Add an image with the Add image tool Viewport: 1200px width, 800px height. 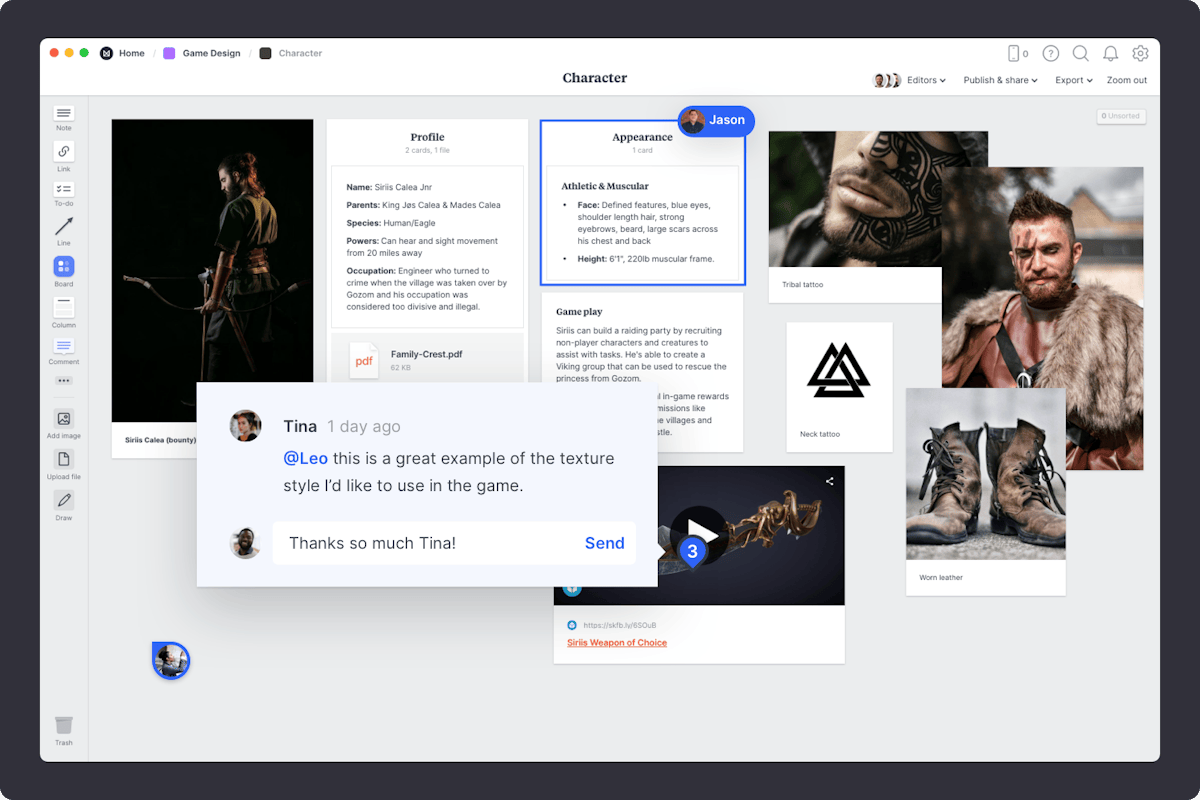[63, 421]
